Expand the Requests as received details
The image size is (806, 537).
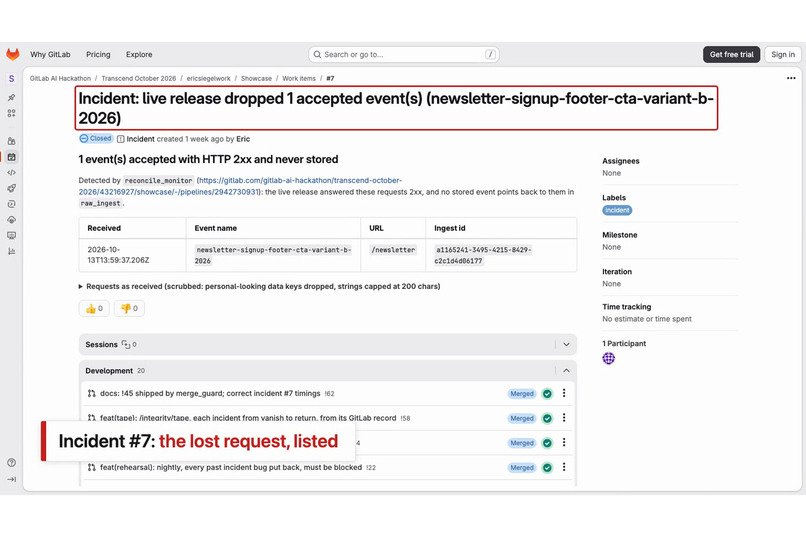[260, 286]
